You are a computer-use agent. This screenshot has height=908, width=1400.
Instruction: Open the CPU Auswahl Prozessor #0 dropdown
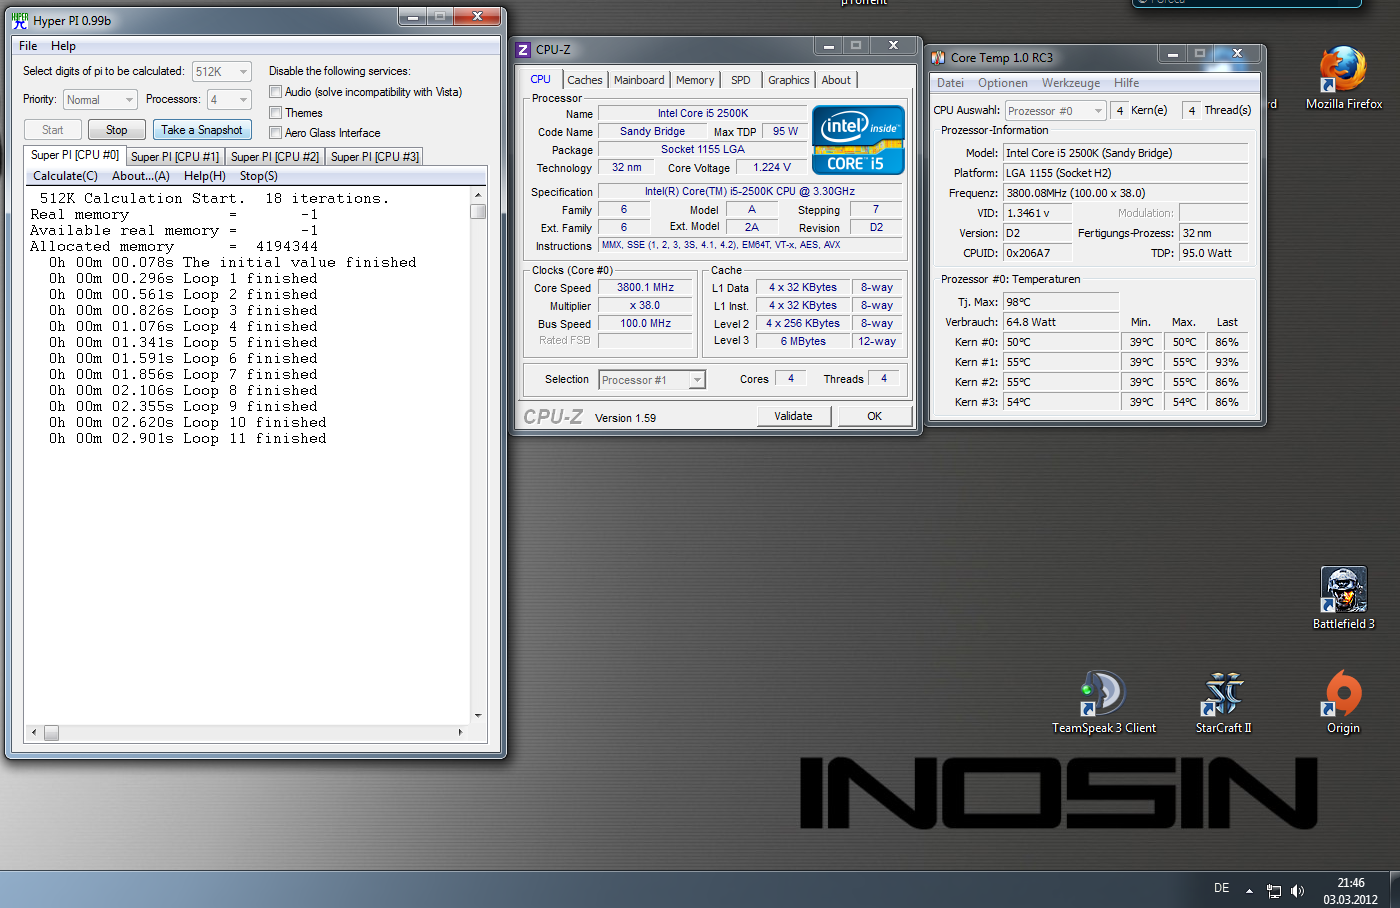coord(1098,111)
